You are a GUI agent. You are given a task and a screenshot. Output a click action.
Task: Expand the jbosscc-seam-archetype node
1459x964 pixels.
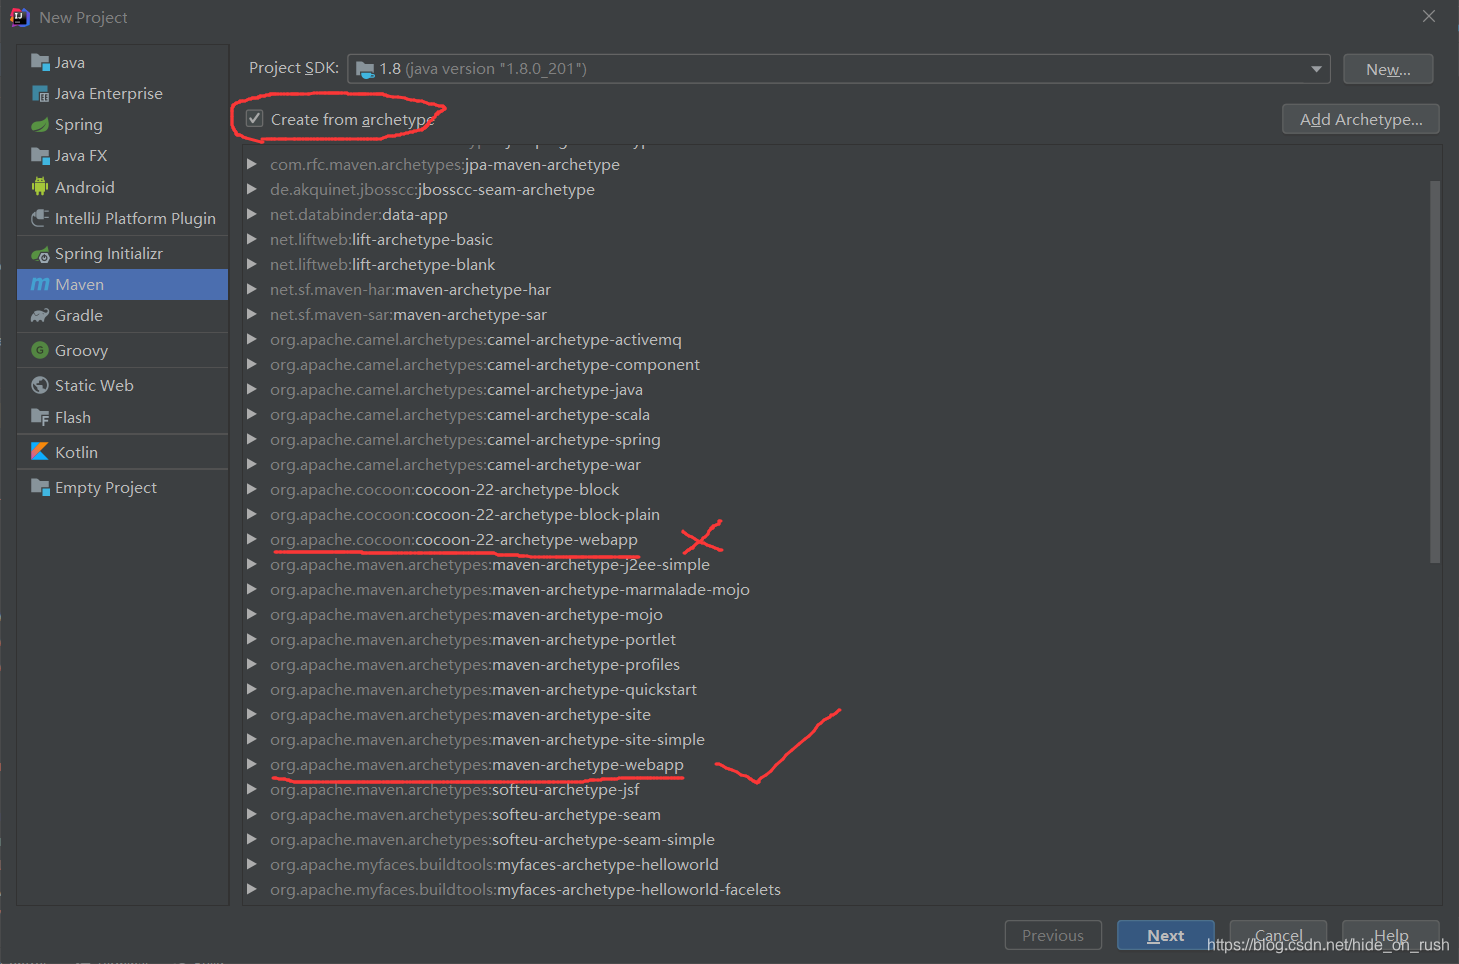tap(252, 189)
